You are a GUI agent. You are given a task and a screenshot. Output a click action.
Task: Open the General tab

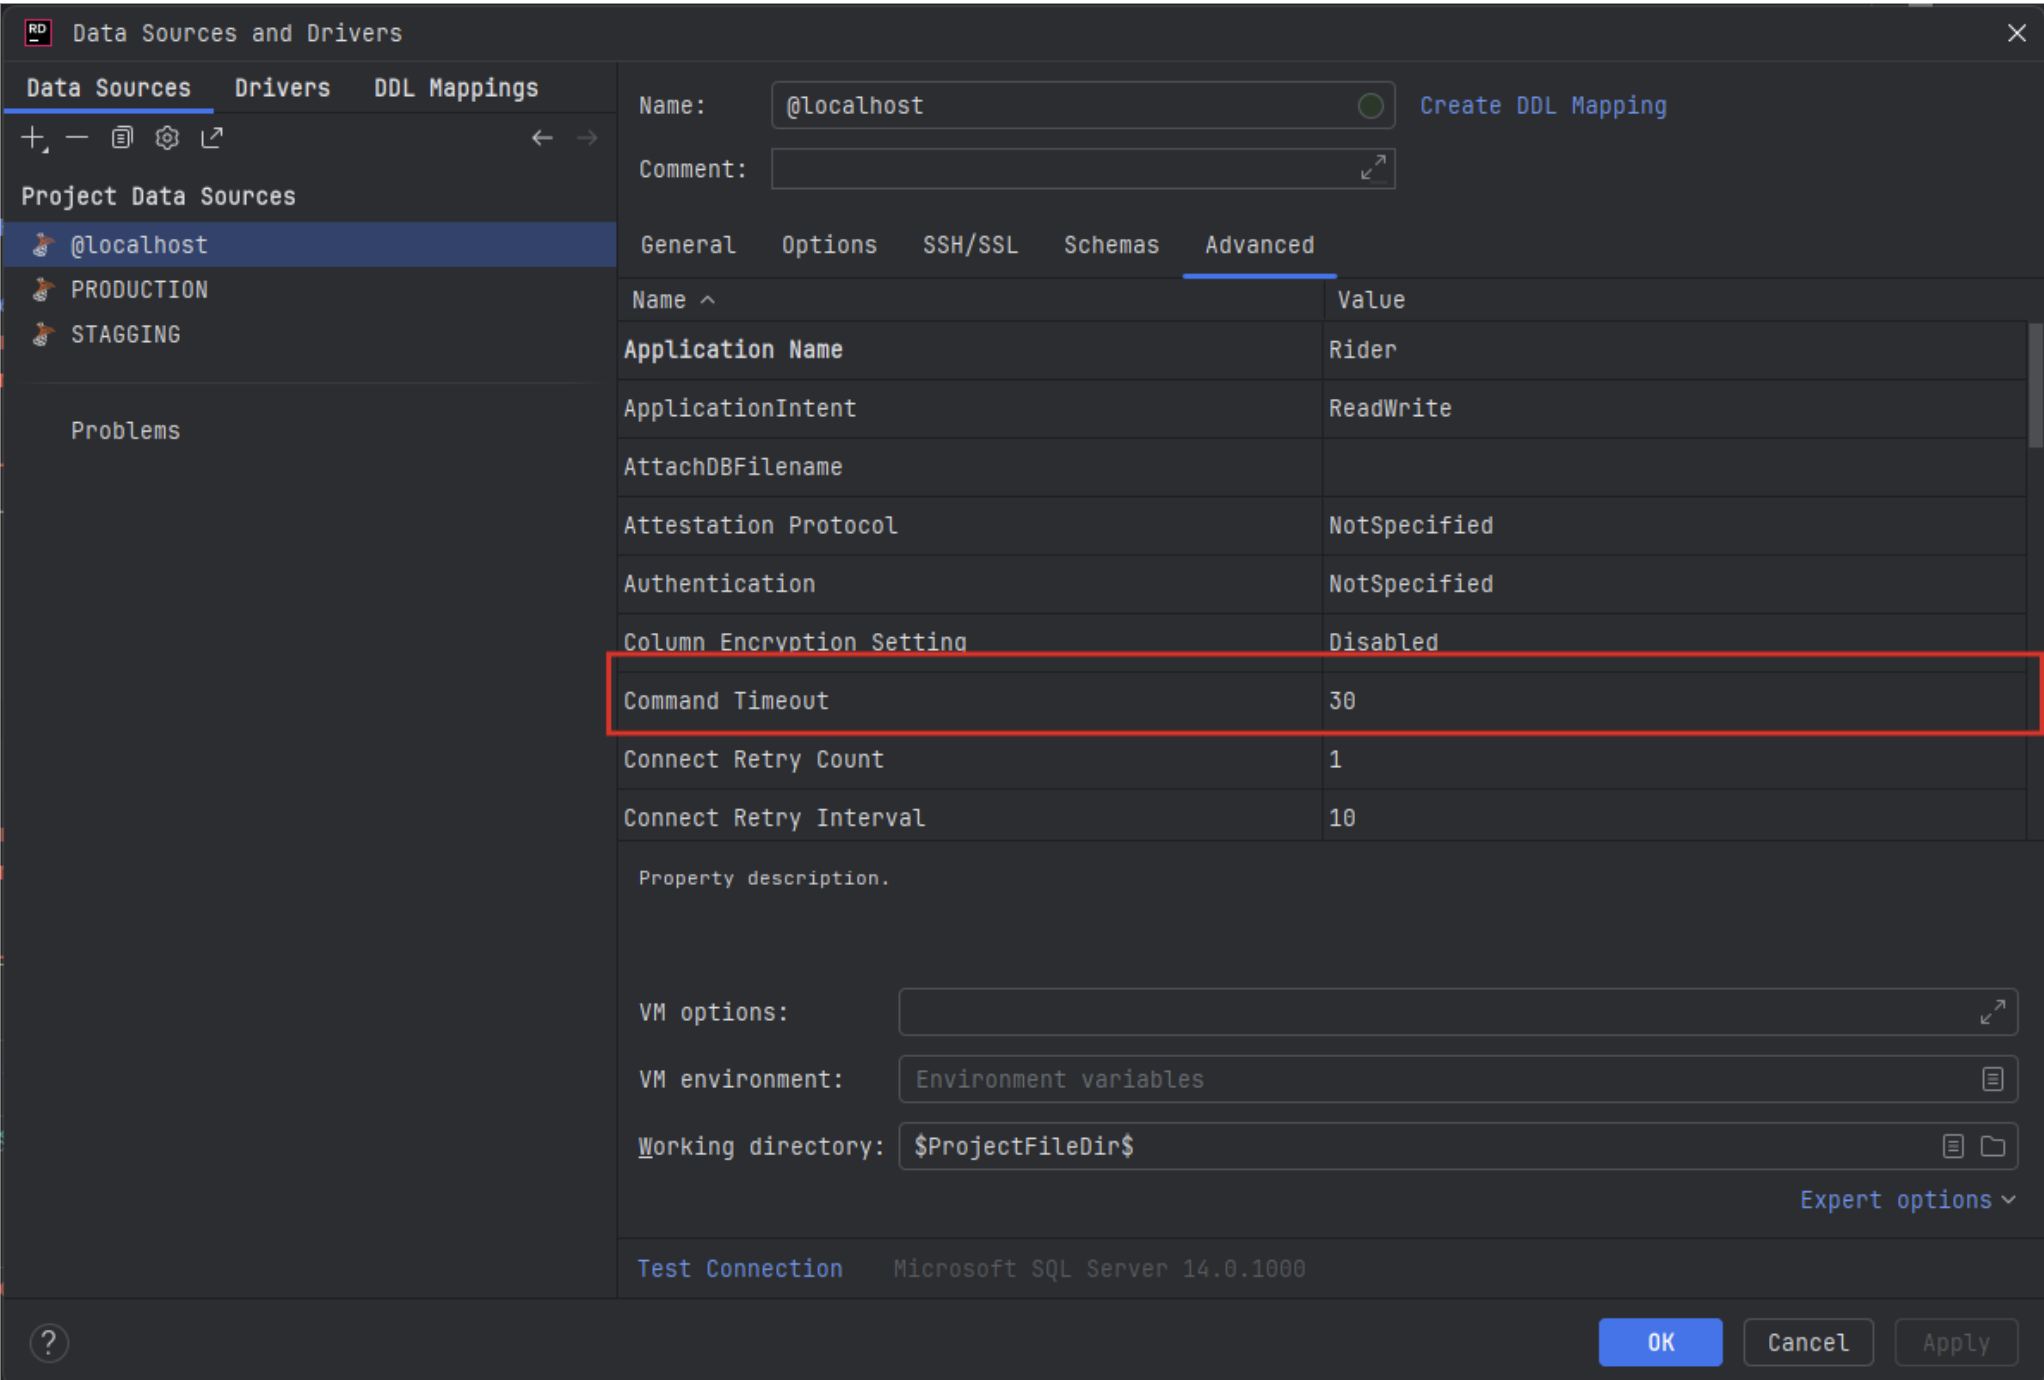click(x=688, y=245)
